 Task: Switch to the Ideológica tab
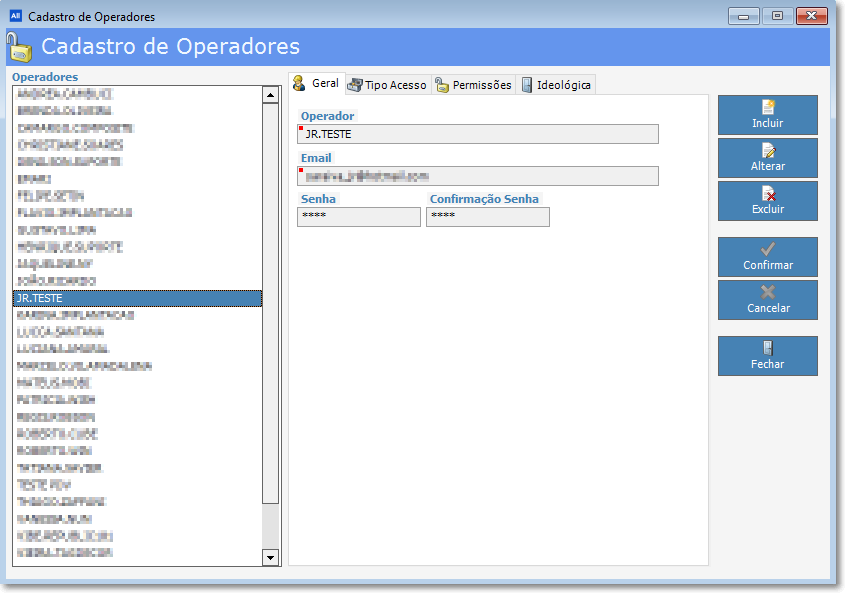[556, 85]
